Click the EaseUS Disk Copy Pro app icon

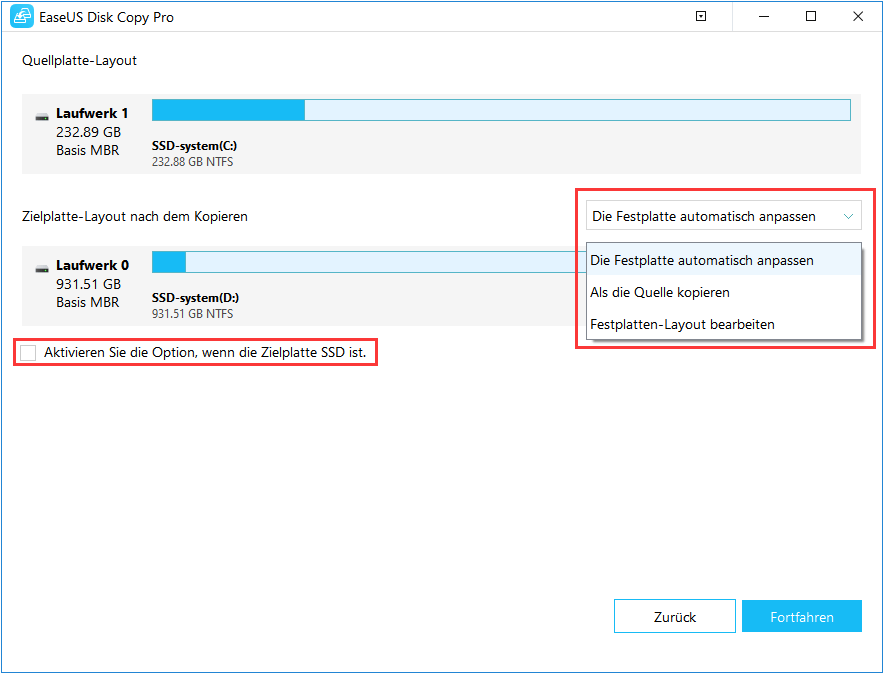(22, 17)
